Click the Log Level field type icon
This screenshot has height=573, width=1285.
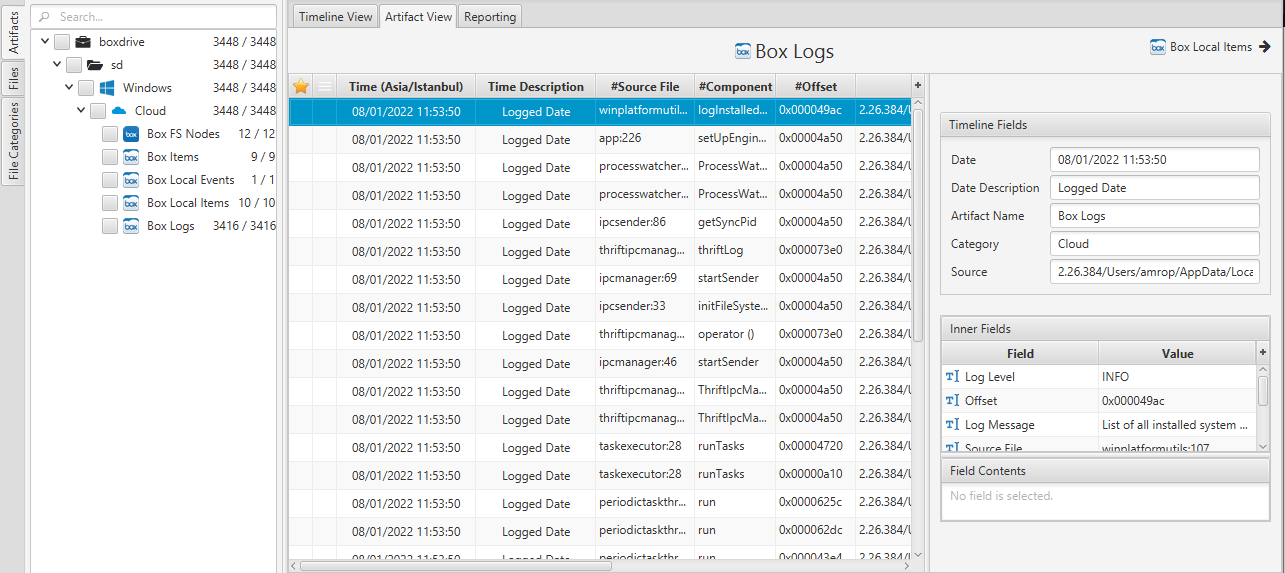click(x=952, y=377)
